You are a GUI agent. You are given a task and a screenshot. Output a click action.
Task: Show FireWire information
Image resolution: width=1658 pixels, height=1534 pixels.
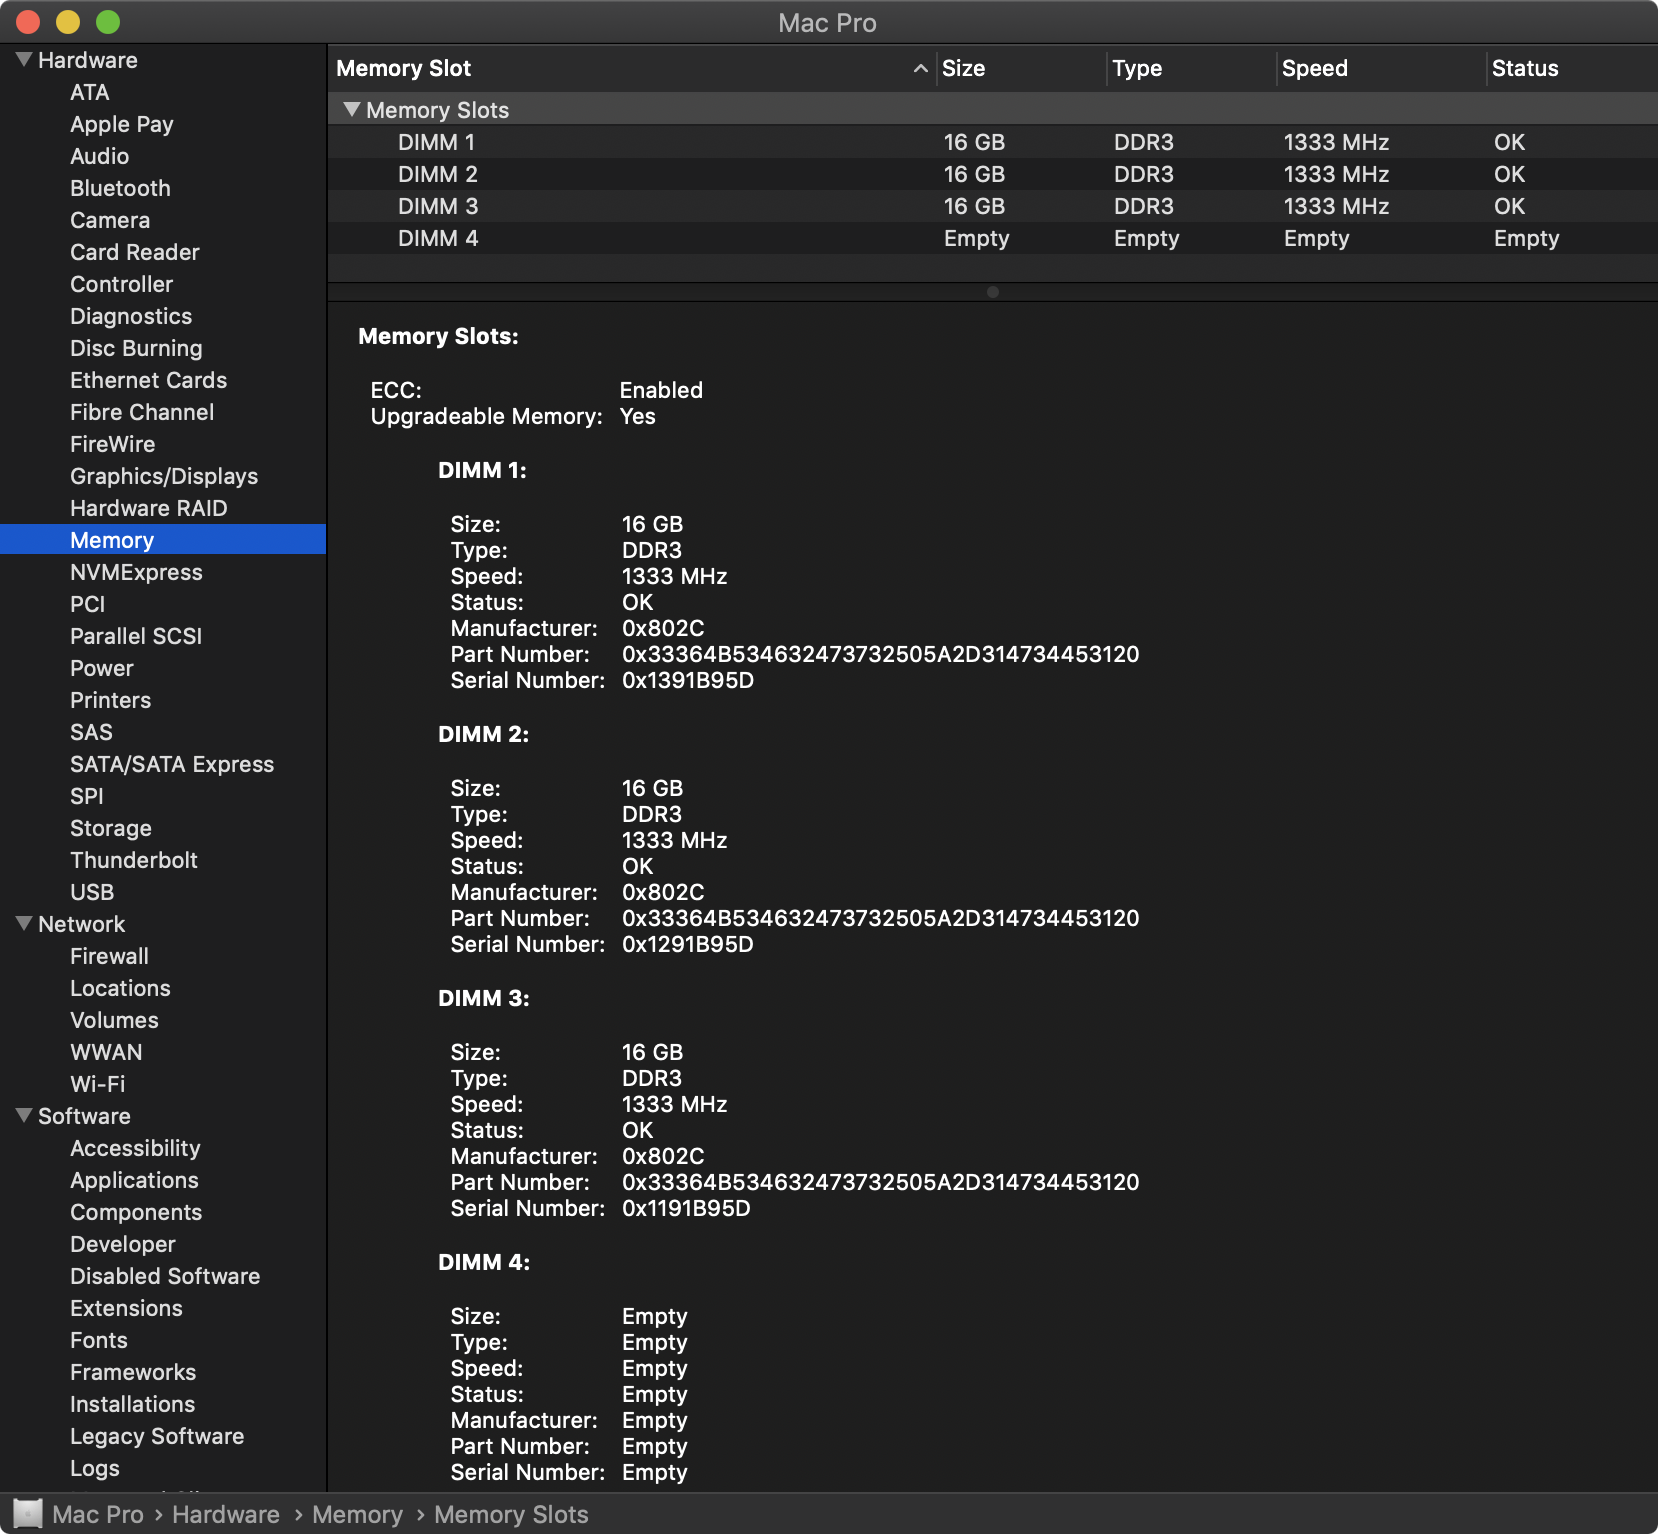(113, 444)
